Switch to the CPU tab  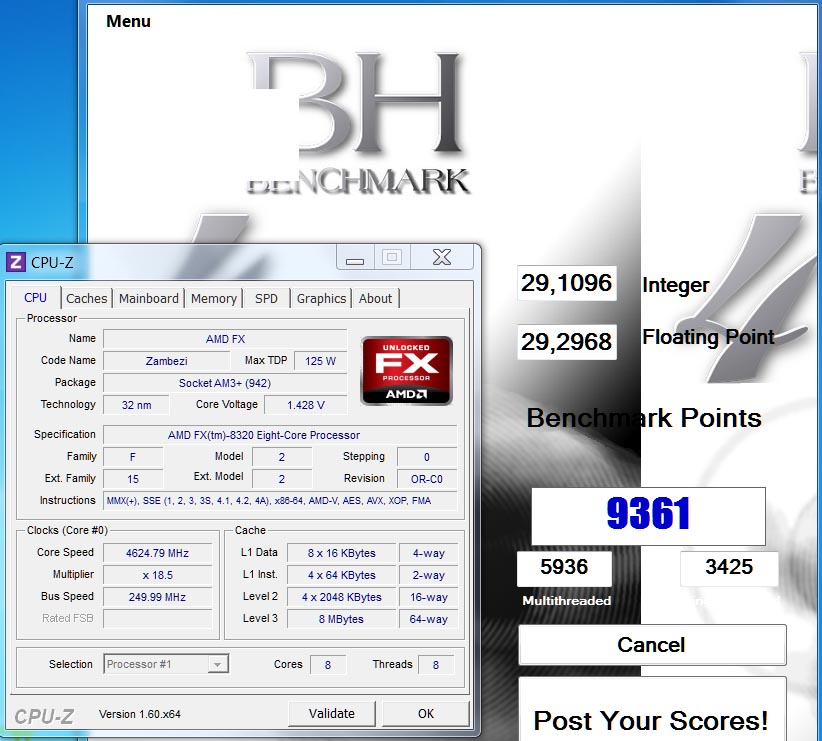[x=35, y=298]
